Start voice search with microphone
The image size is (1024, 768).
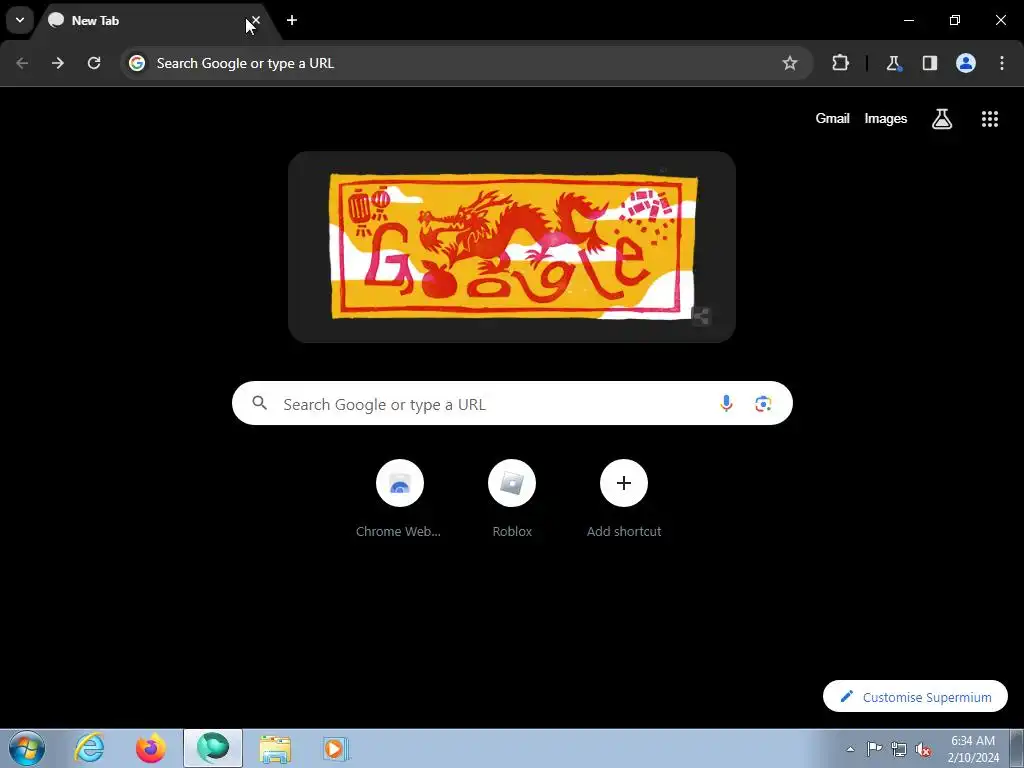(726, 403)
